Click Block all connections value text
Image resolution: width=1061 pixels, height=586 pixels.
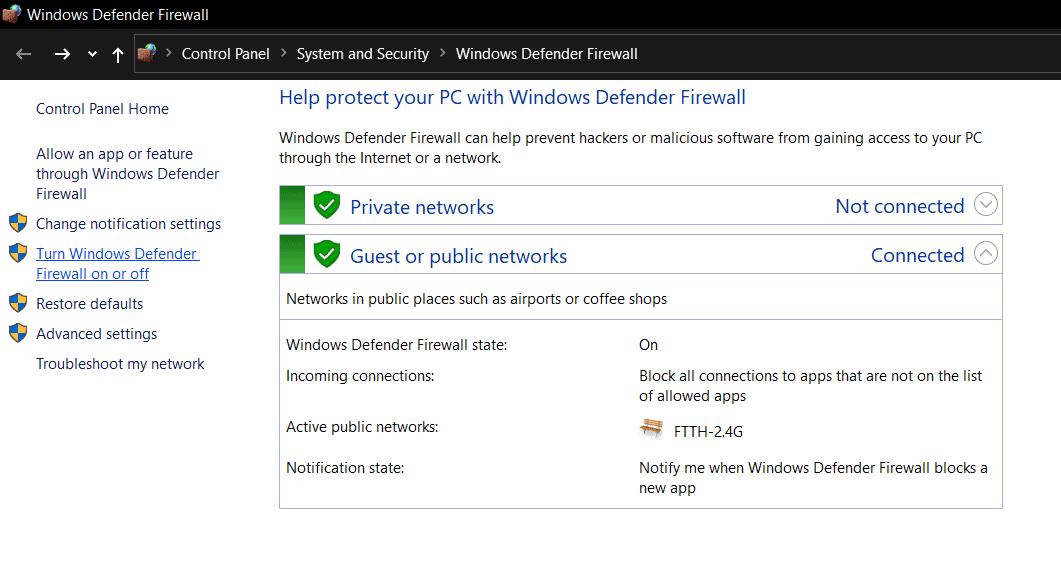tap(811, 386)
